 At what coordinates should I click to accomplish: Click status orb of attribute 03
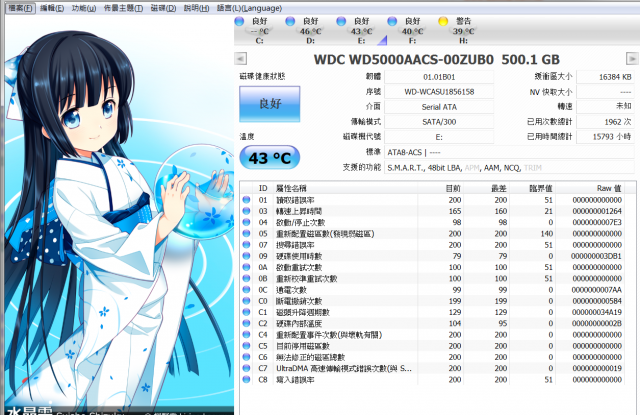(246, 211)
